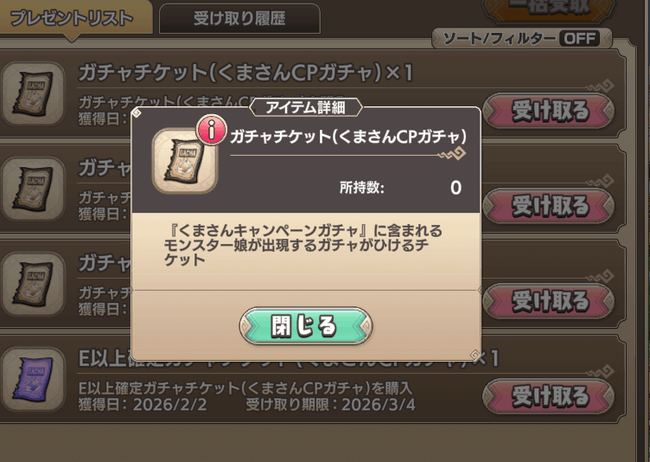Select the third row's gacha ticket icon

point(33,284)
